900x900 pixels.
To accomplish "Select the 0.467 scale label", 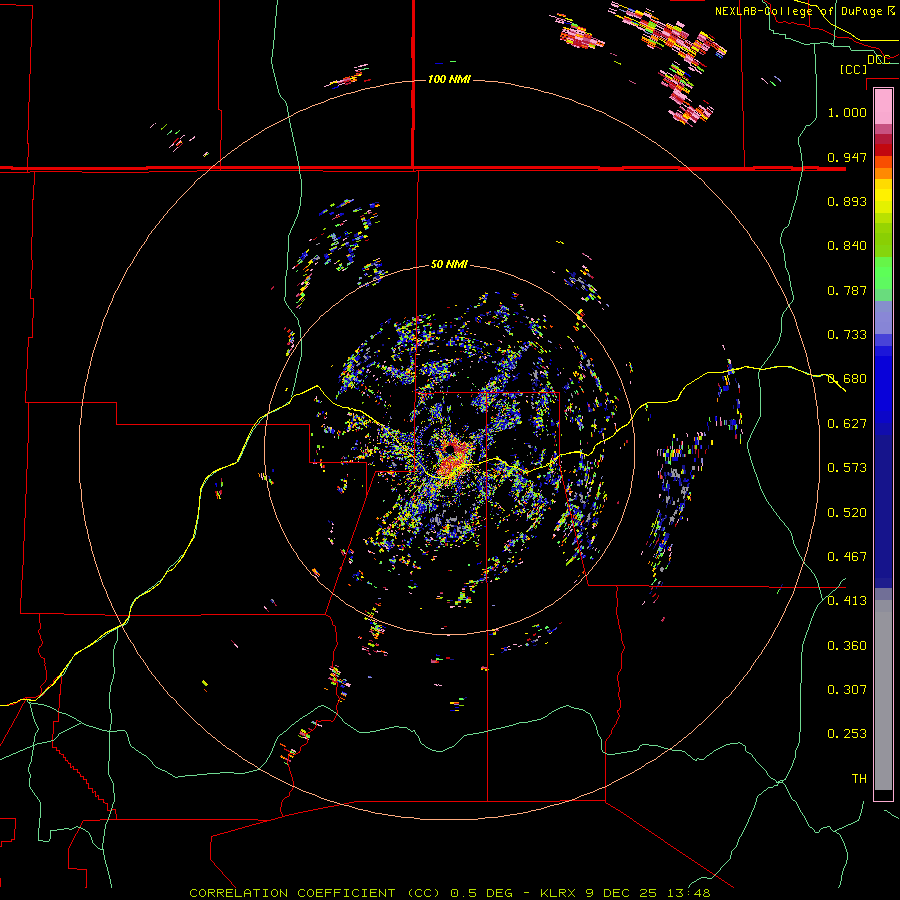I will [x=847, y=557].
